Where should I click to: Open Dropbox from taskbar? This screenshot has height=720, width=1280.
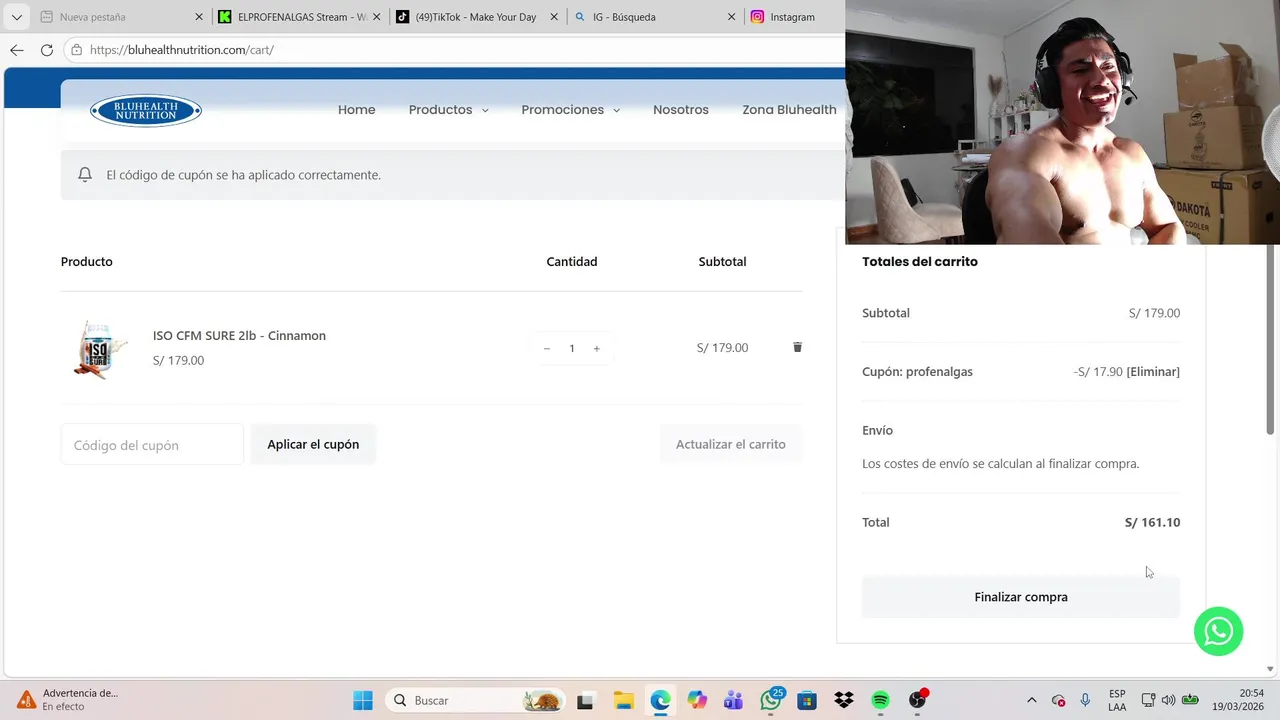(x=844, y=700)
